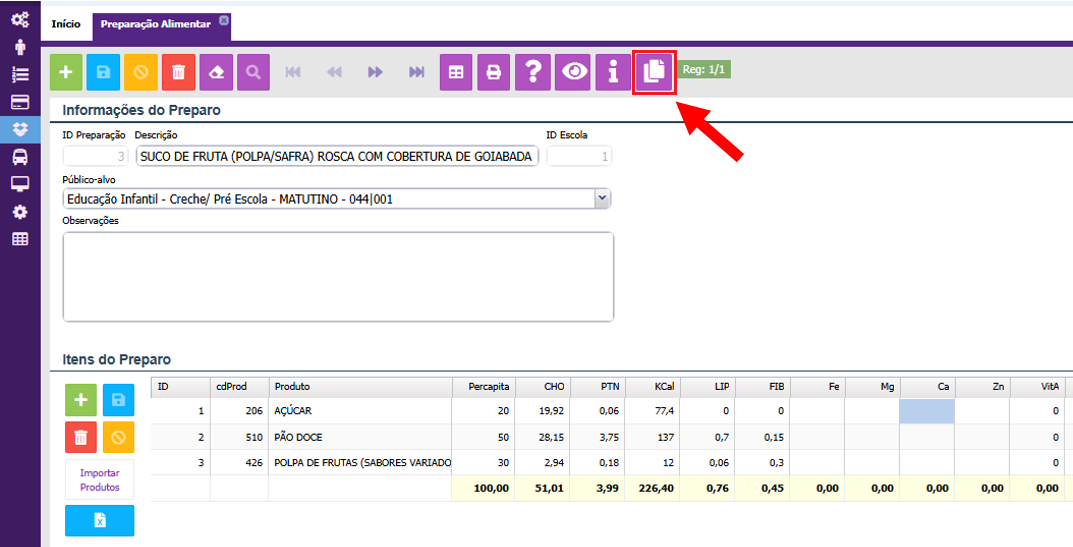Image resolution: width=1073 pixels, height=547 pixels.
Task: Switch to the Início tab
Action: [66, 24]
